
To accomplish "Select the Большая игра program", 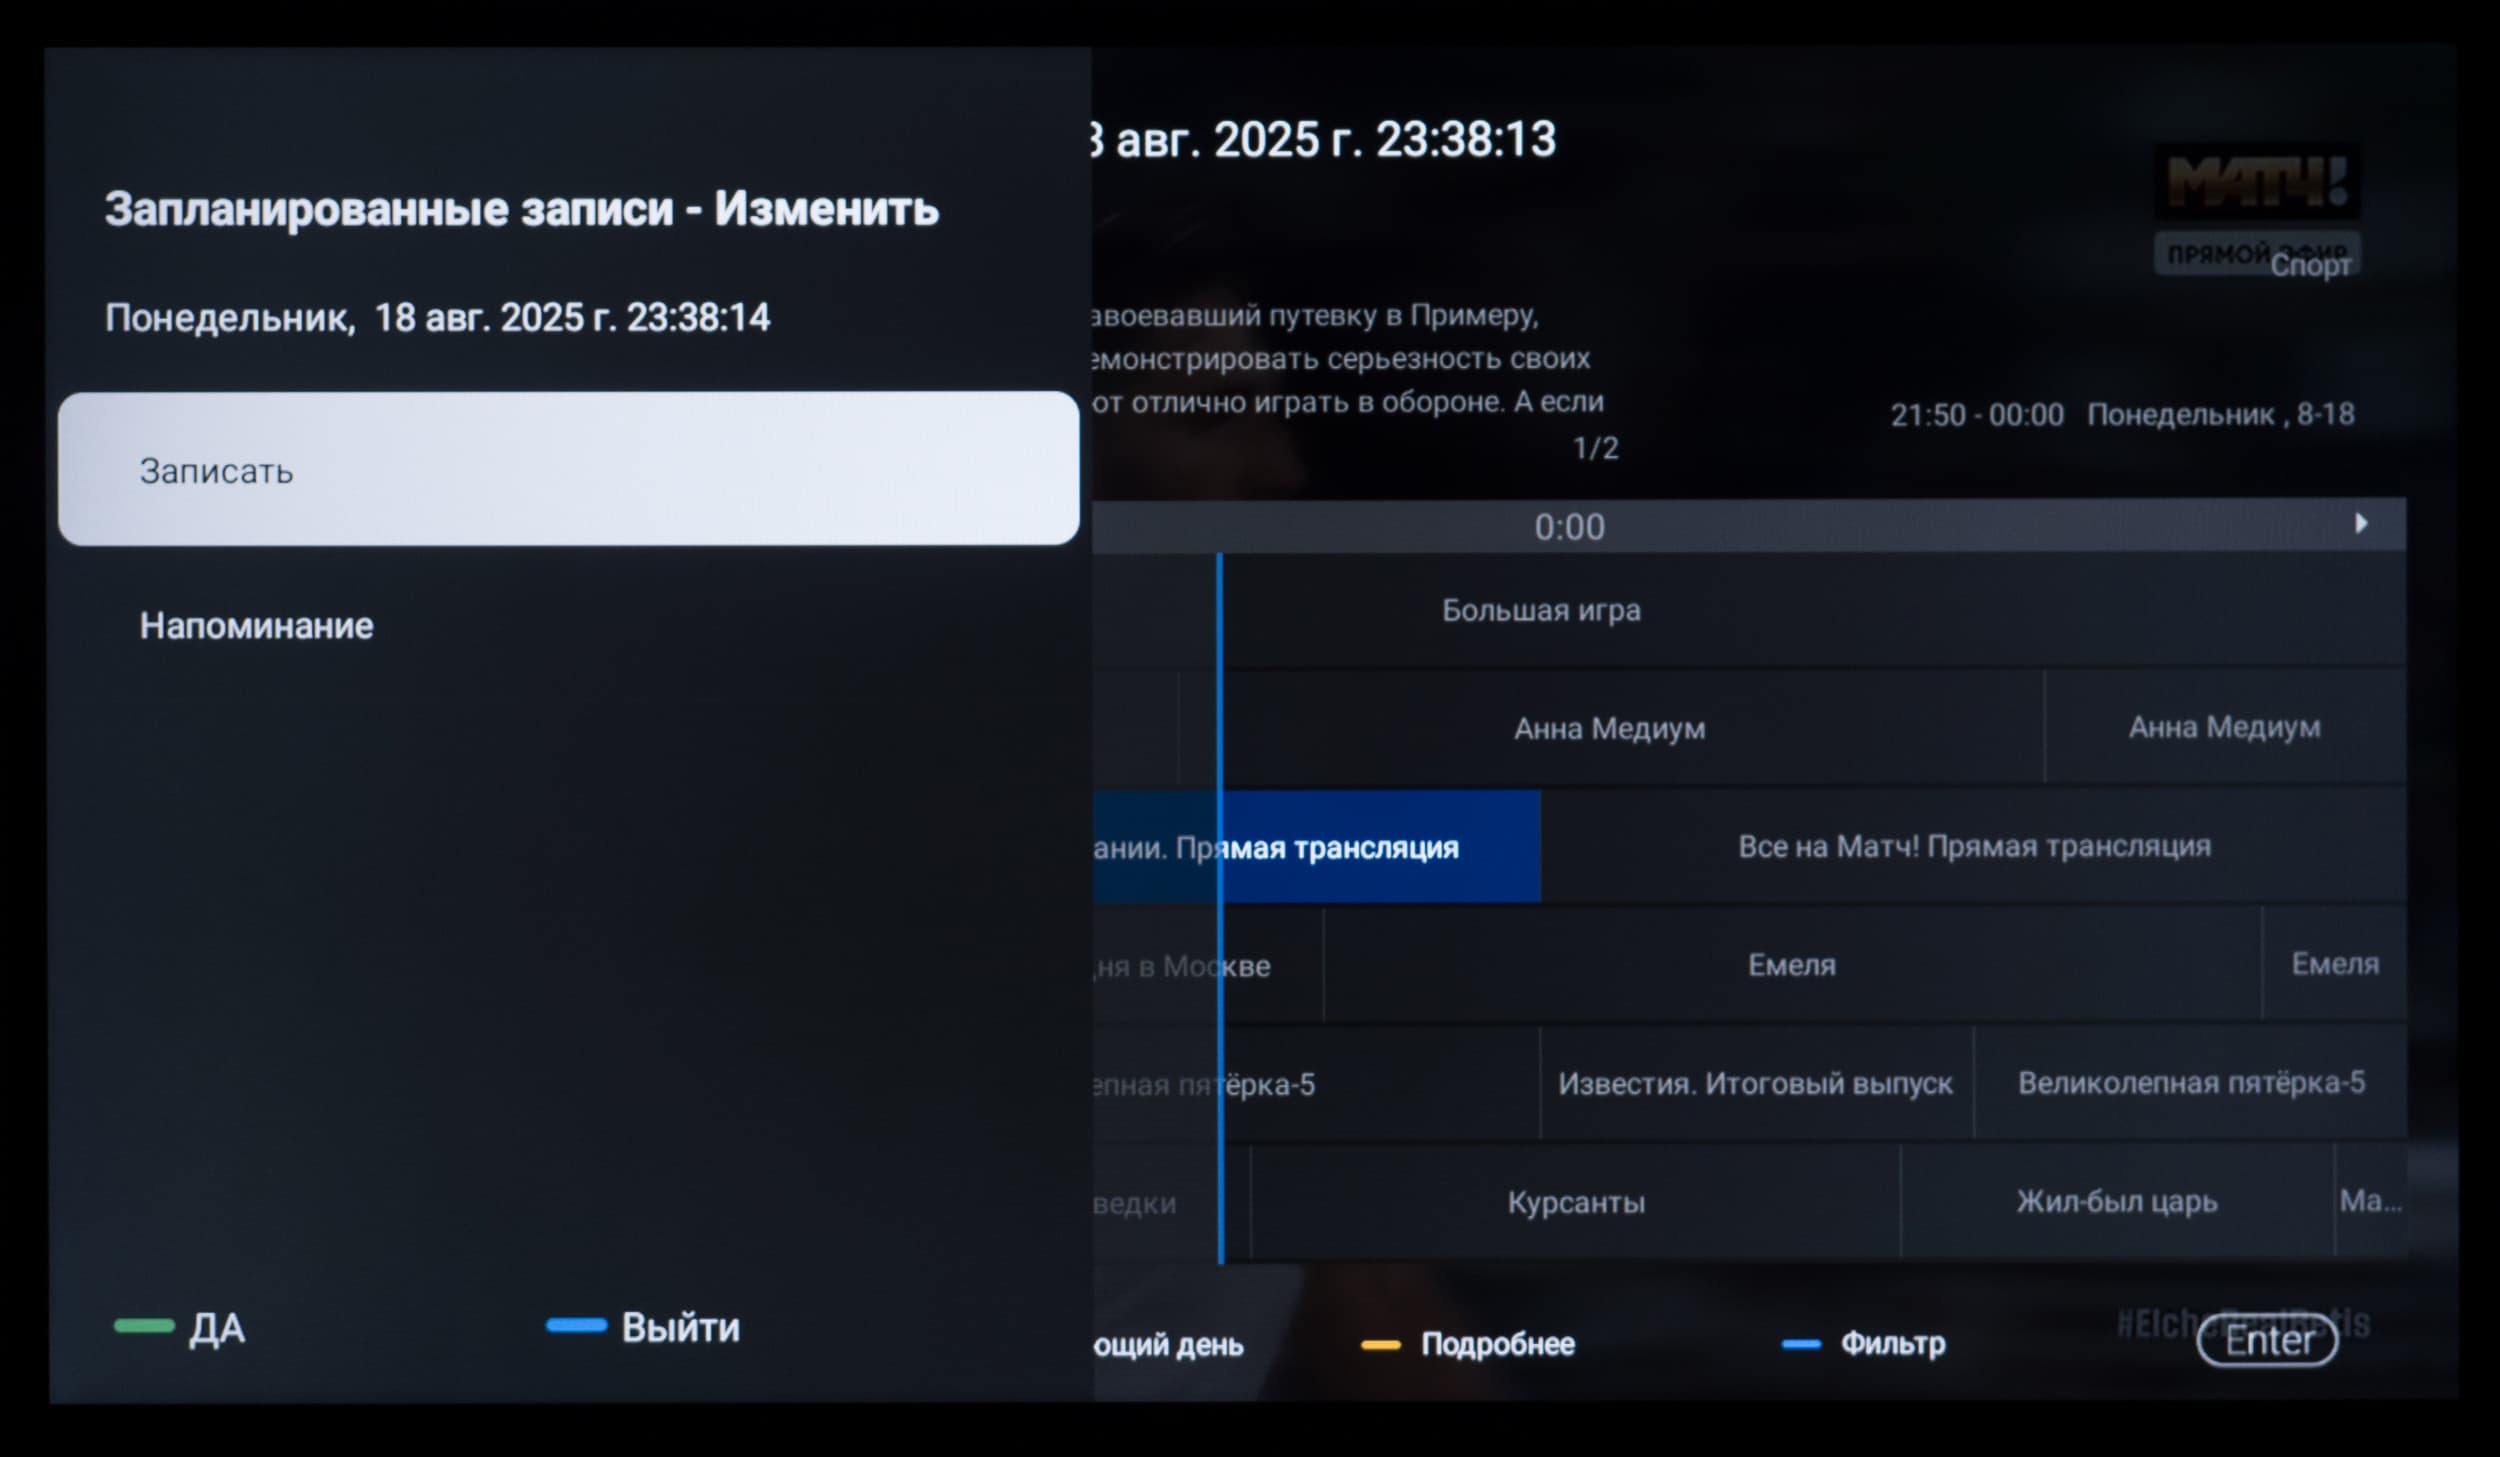I will (x=1540, y=611).
